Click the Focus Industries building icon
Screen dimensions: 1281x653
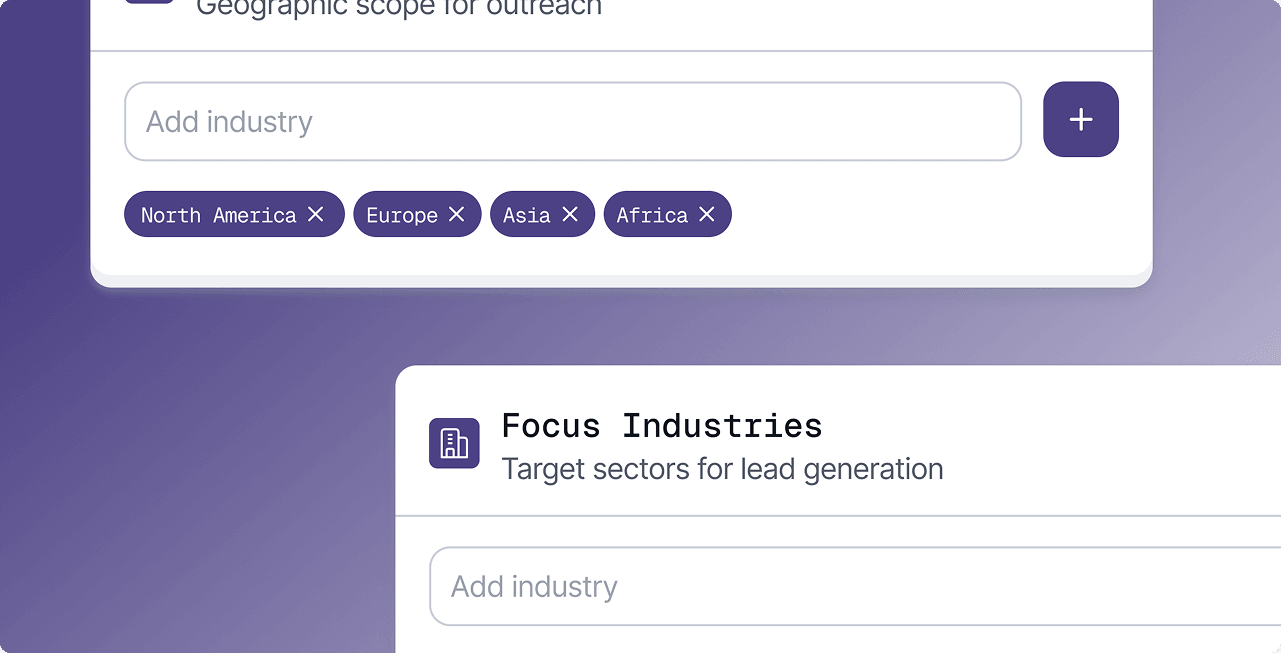454,443
